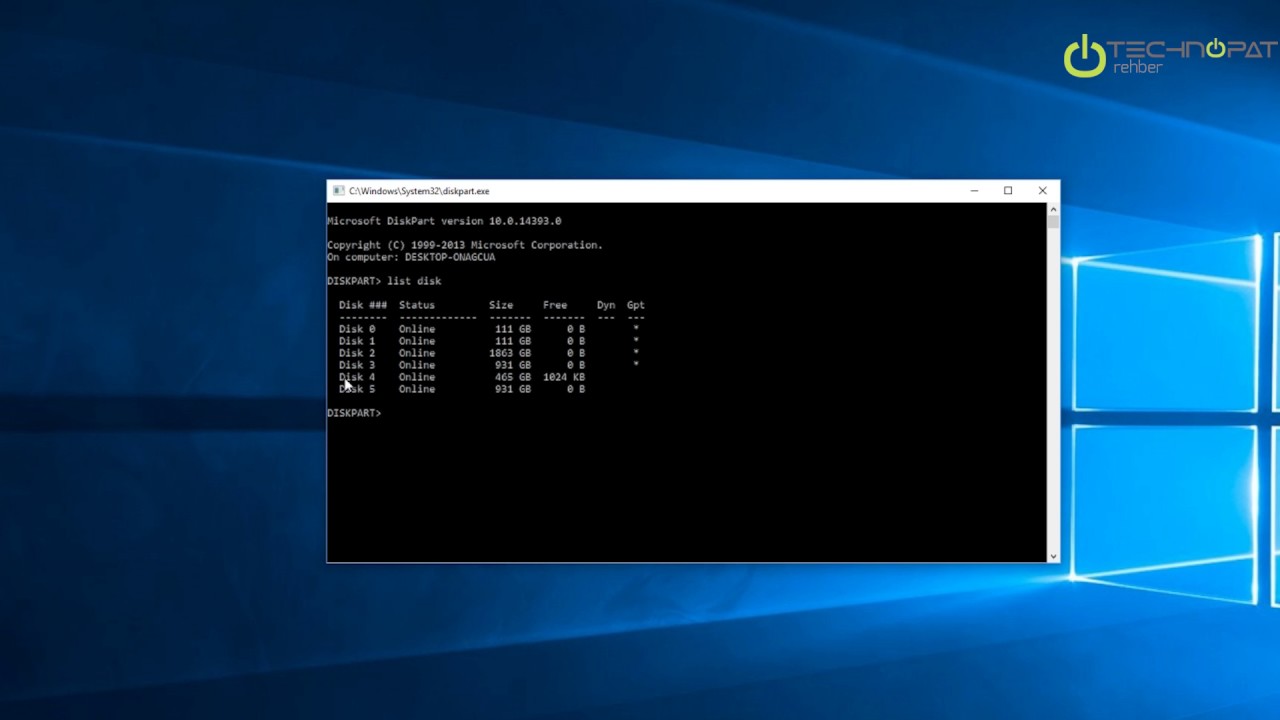Click the empty scrollbar track below the thumb
The width and height of the screenshot is (1280, 720).
(1053, 400)
